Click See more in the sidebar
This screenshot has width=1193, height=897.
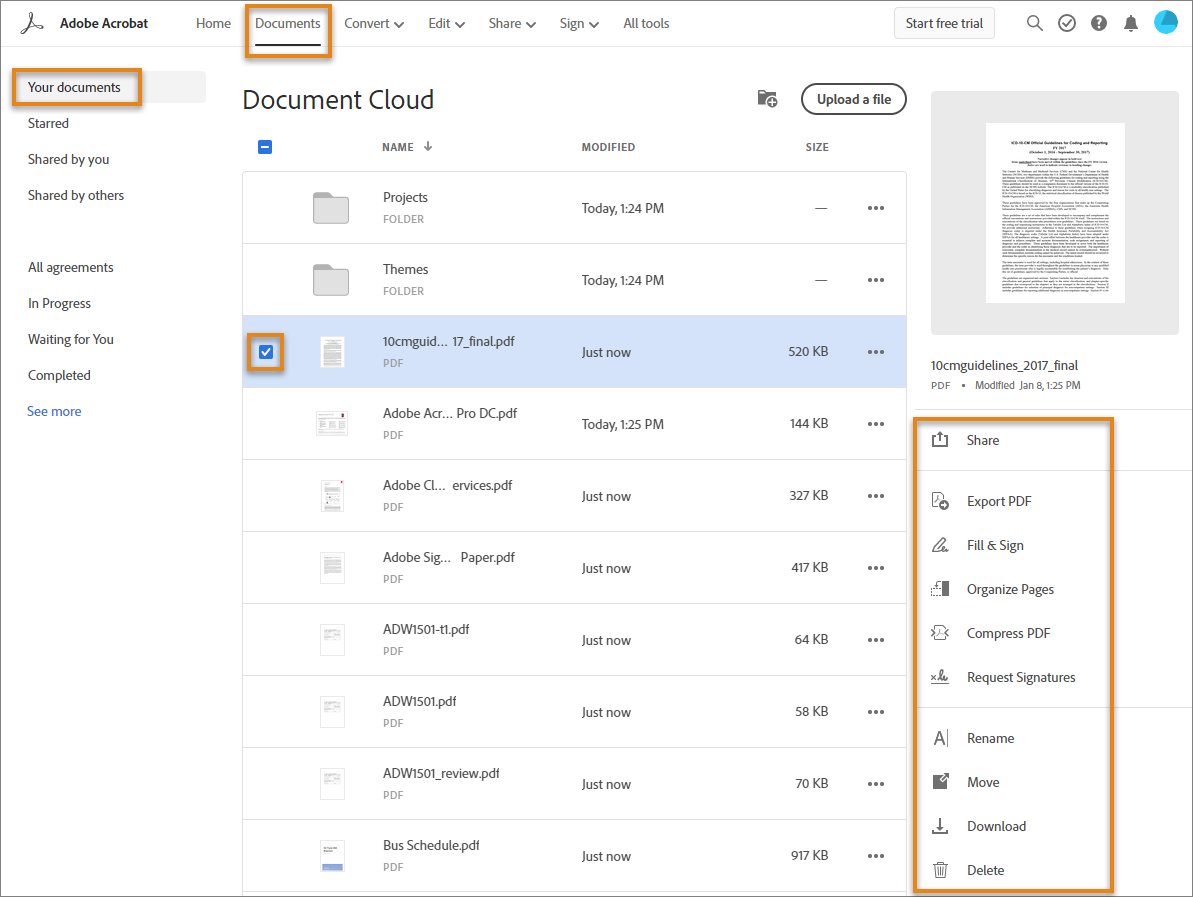54,410
